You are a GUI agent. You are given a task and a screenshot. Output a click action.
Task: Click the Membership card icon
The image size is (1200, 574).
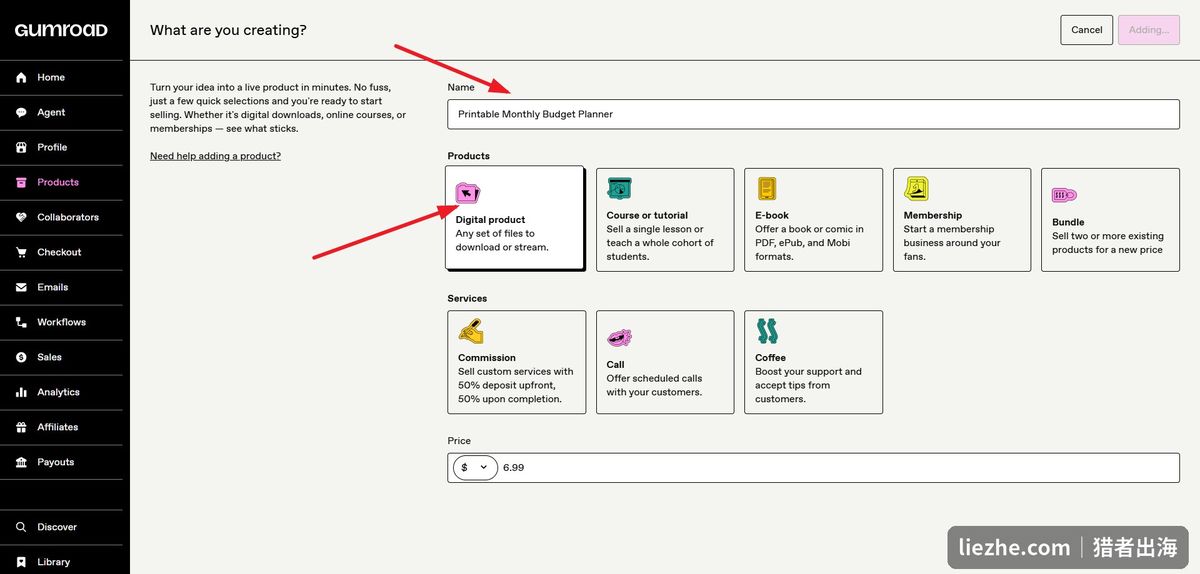tap(916, 189)
